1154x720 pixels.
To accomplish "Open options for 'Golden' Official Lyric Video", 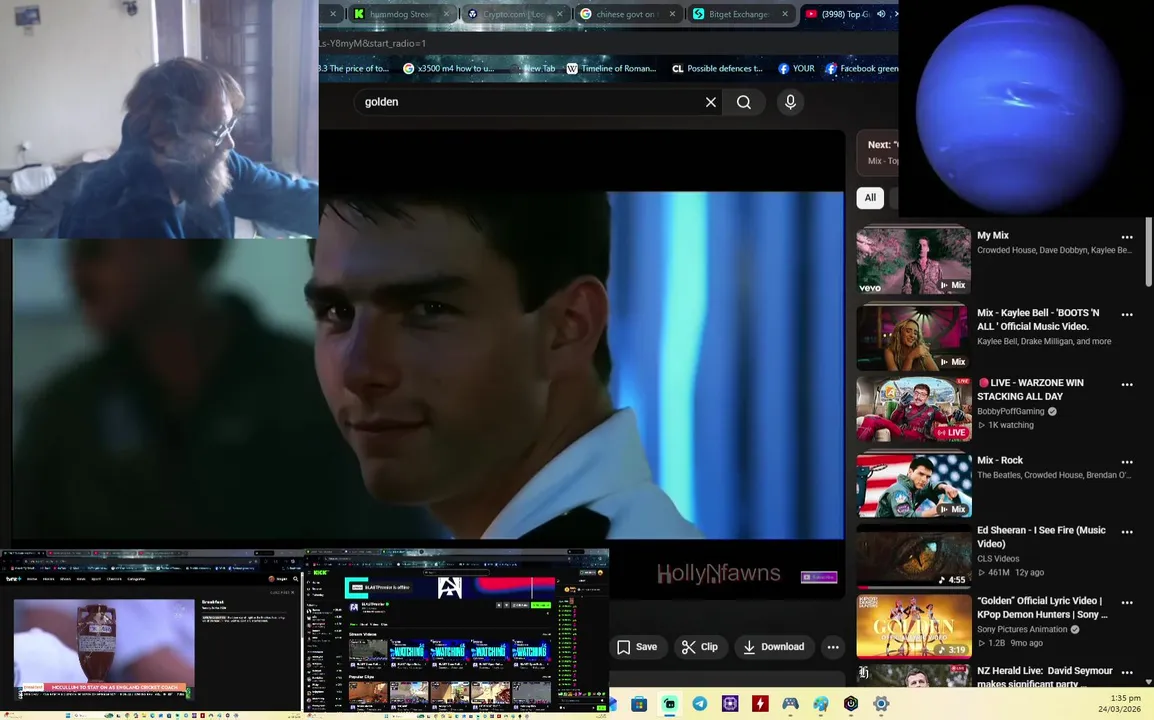I will pos(1127,602).
